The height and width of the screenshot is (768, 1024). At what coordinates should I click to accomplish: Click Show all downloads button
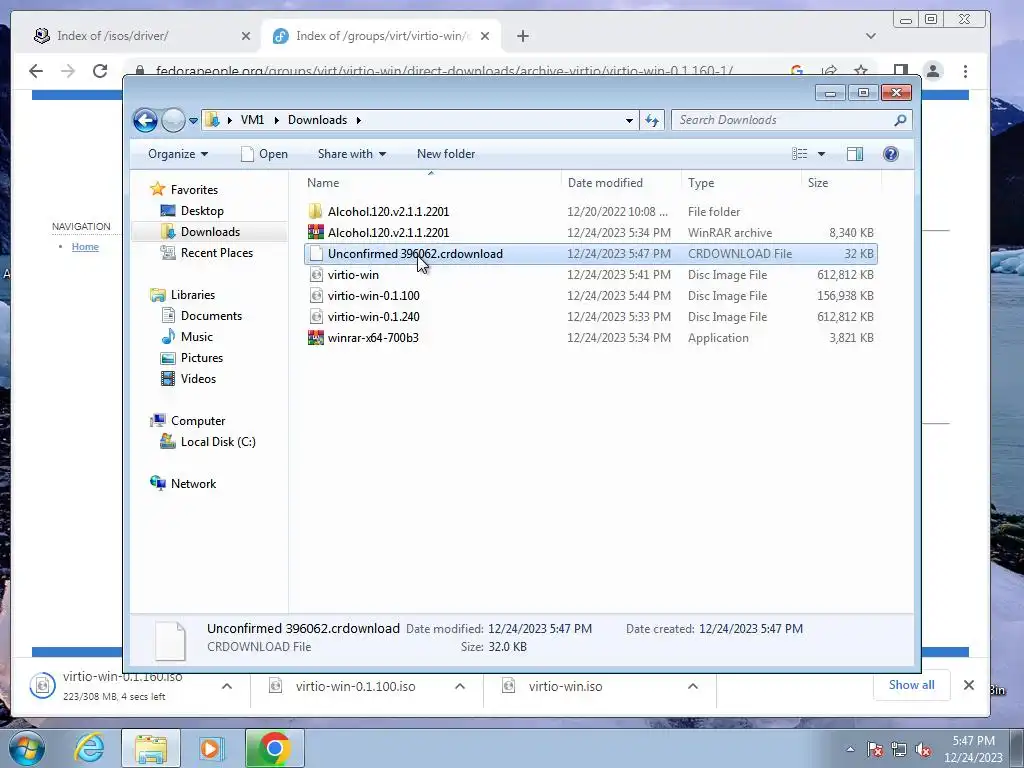911,685
